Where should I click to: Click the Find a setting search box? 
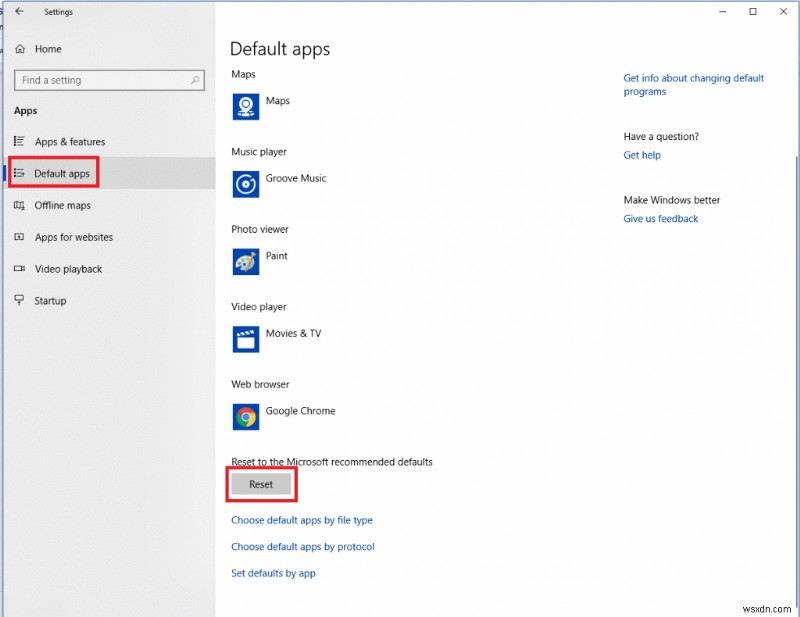pyautogui.click(x=109, y=80)
